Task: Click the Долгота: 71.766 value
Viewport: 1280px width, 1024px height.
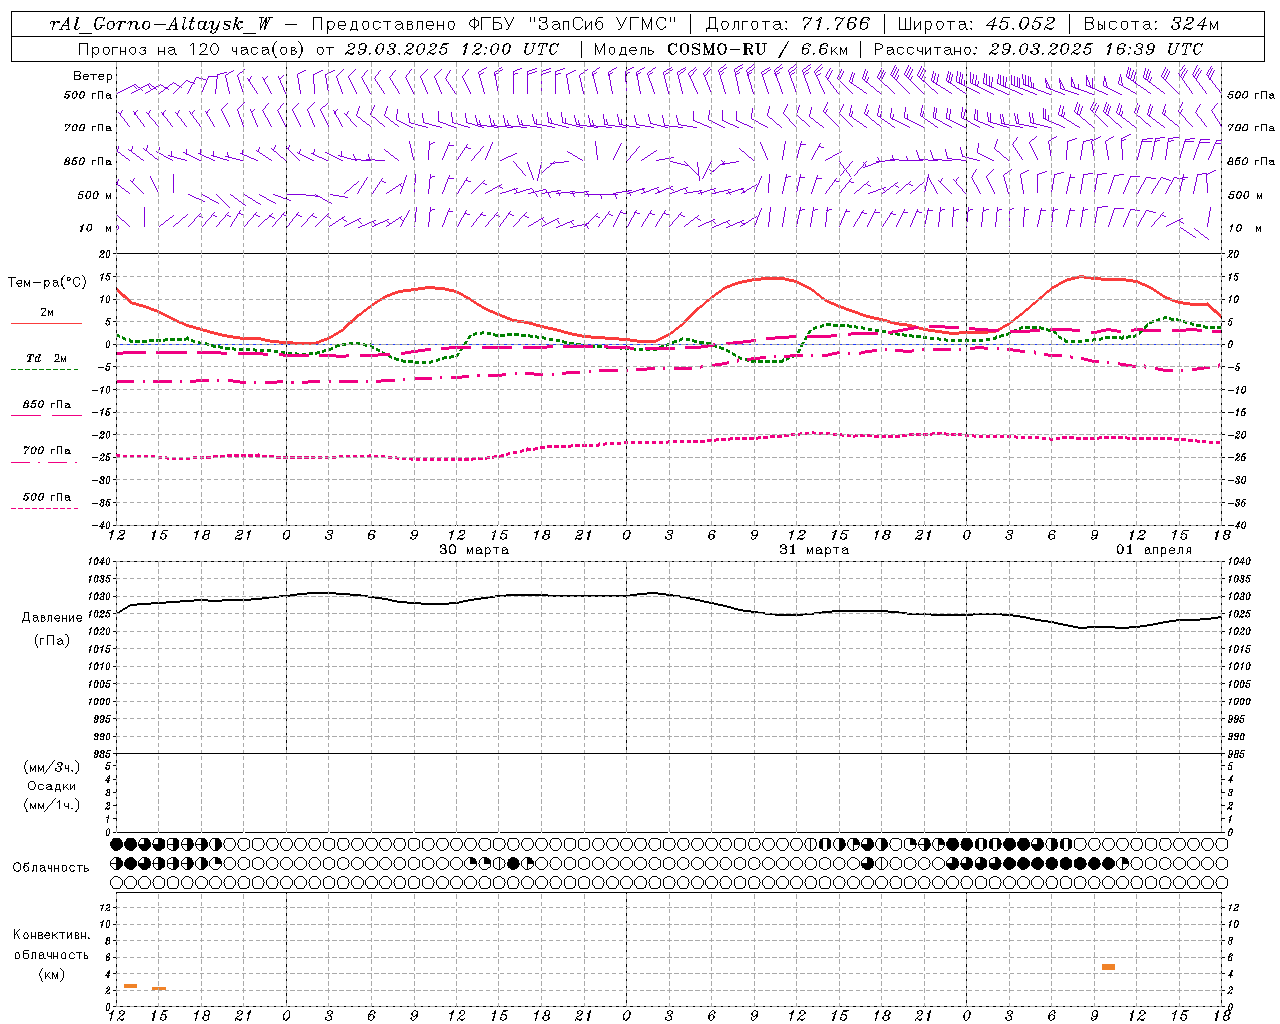Action: 788,24
